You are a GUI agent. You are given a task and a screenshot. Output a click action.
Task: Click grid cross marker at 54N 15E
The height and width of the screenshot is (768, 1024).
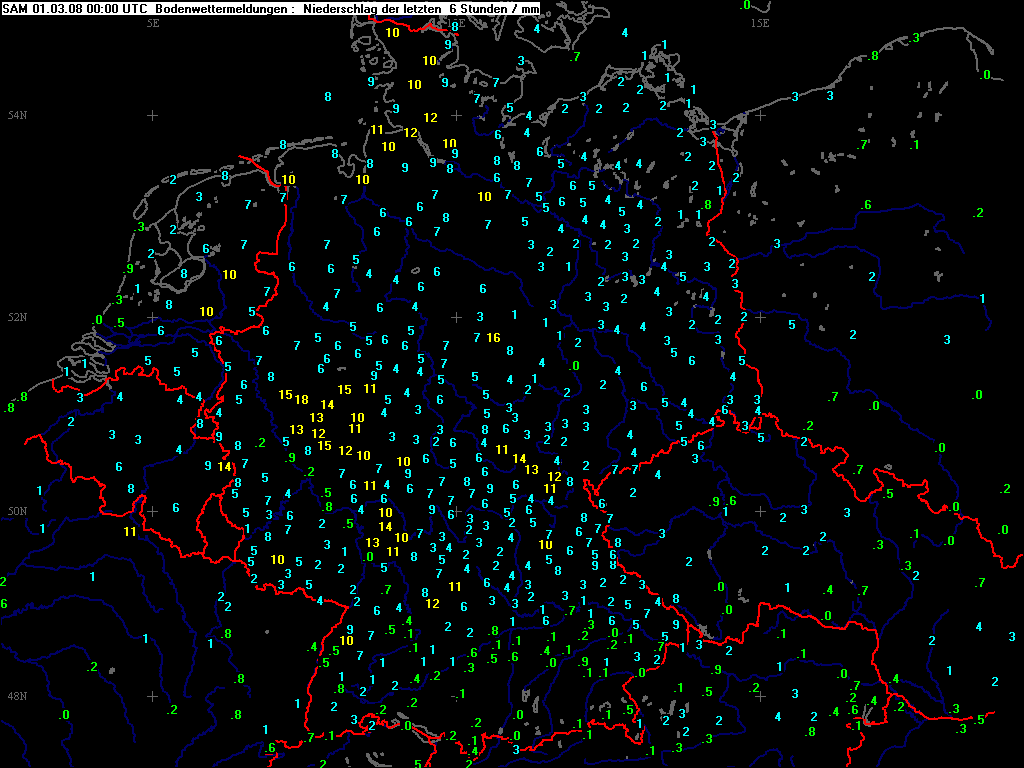tap(760, 116)
